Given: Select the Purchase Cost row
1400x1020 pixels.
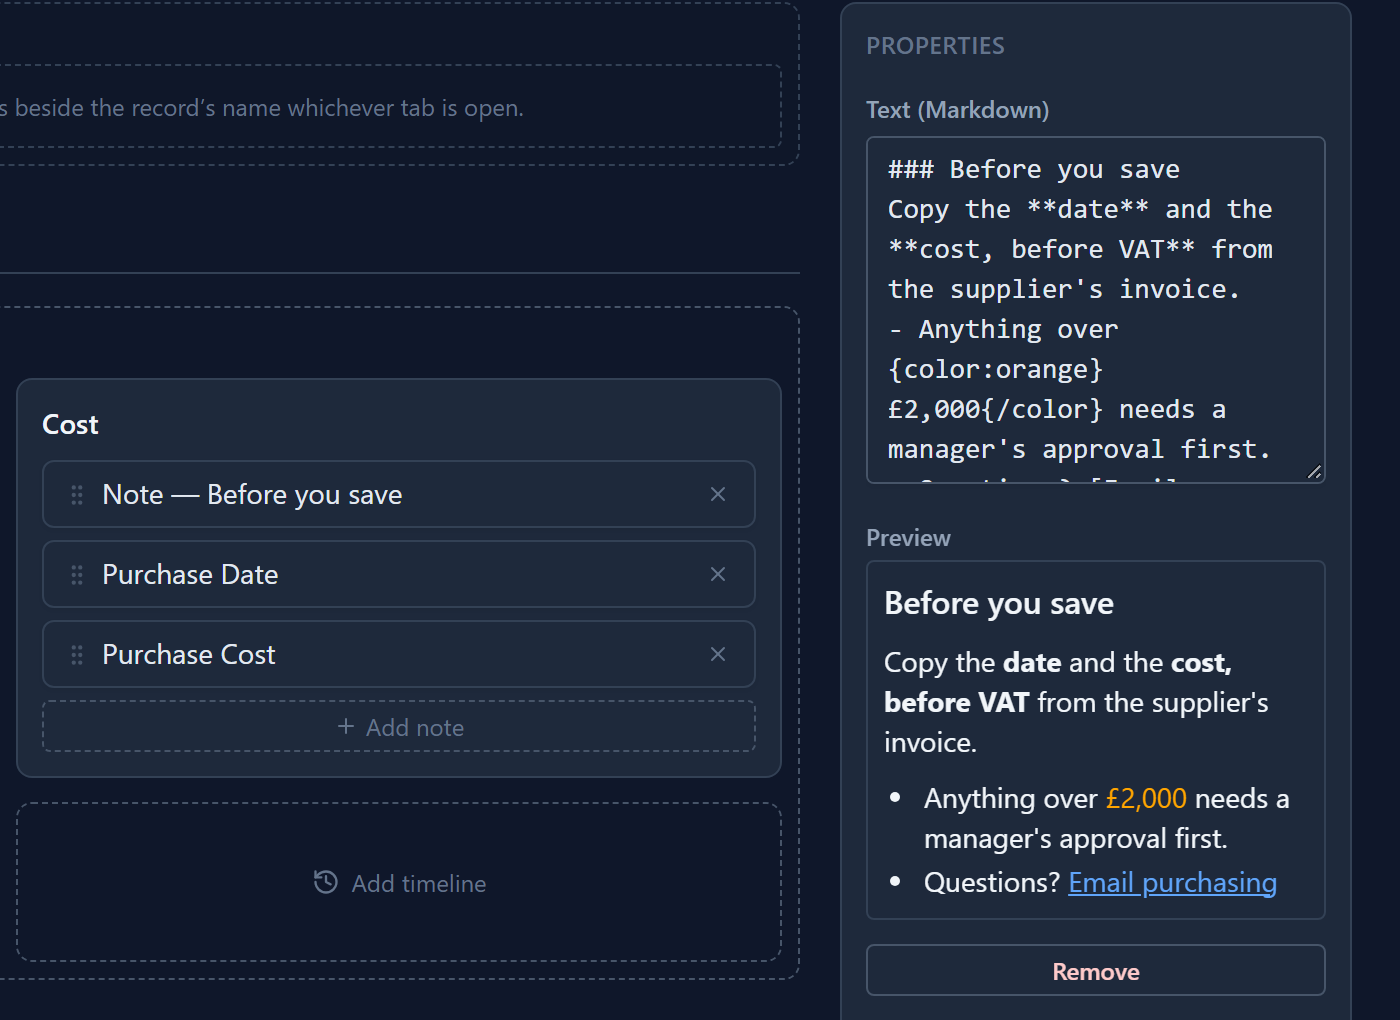Looking at the screenshot, I should point(399,654).
